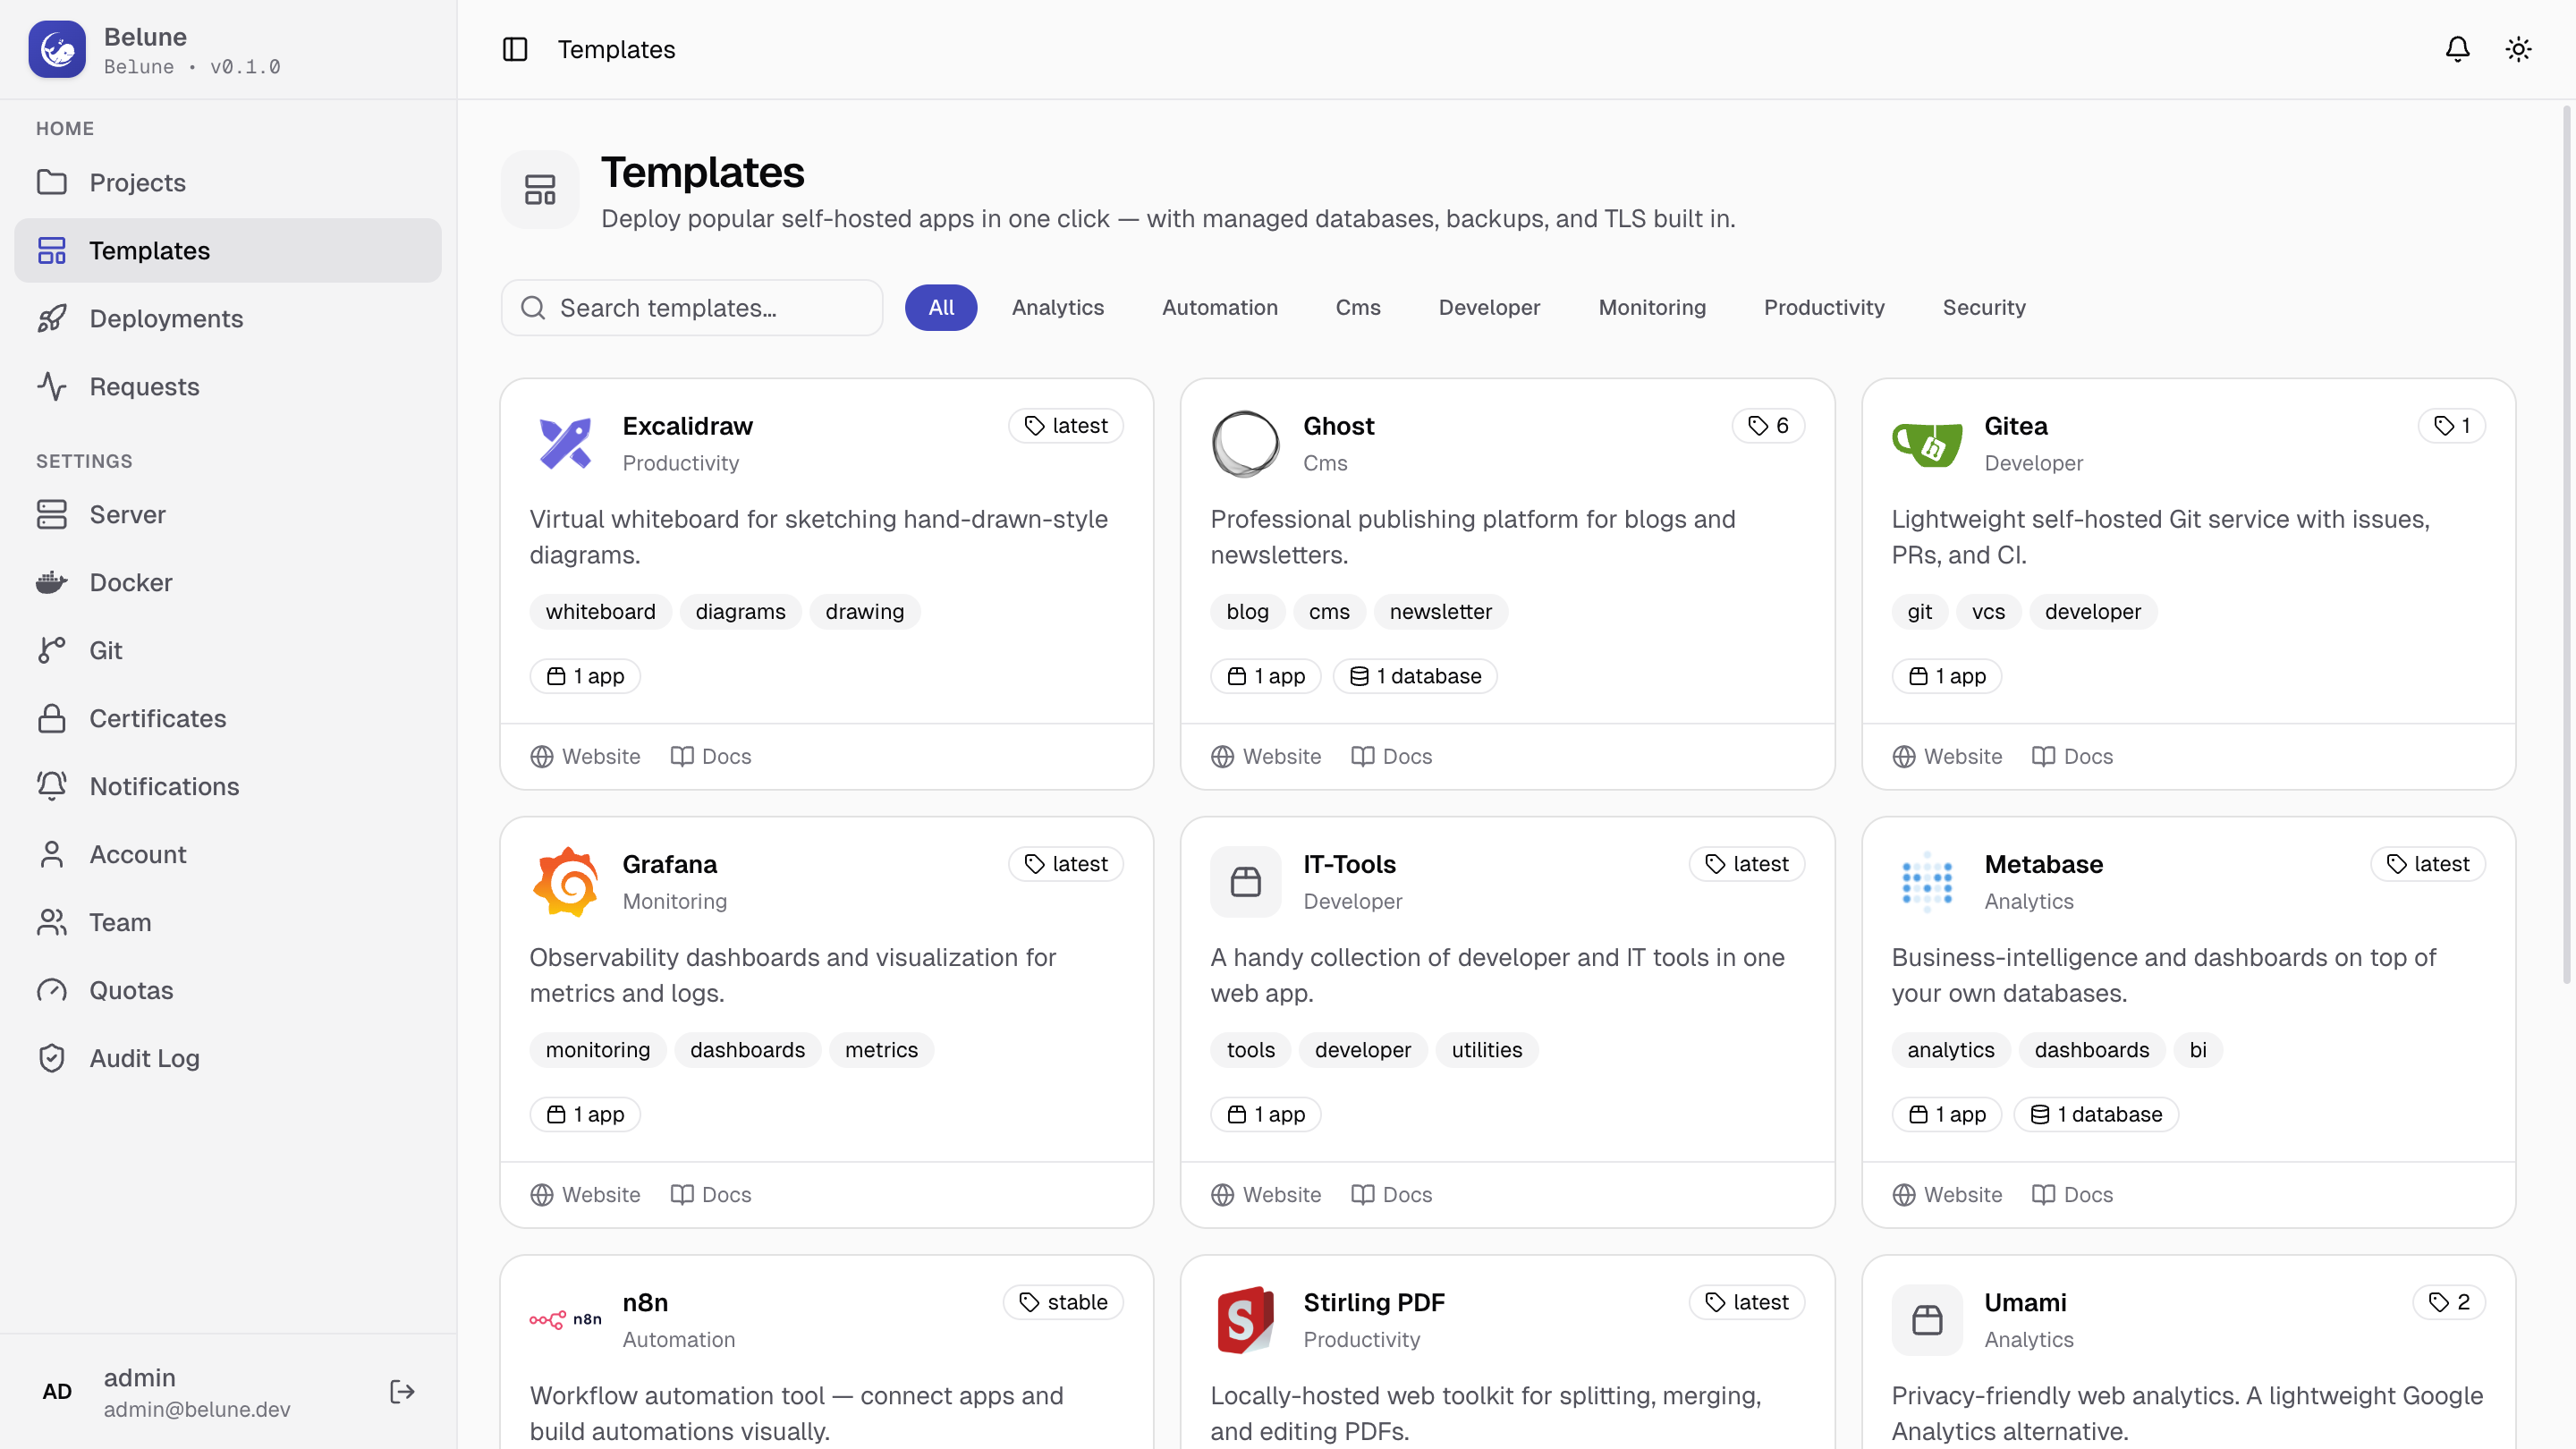Viewport: 2576px width, 1449px height.
Task: Click the search magnifier icon
Action: tap(533, 308)
